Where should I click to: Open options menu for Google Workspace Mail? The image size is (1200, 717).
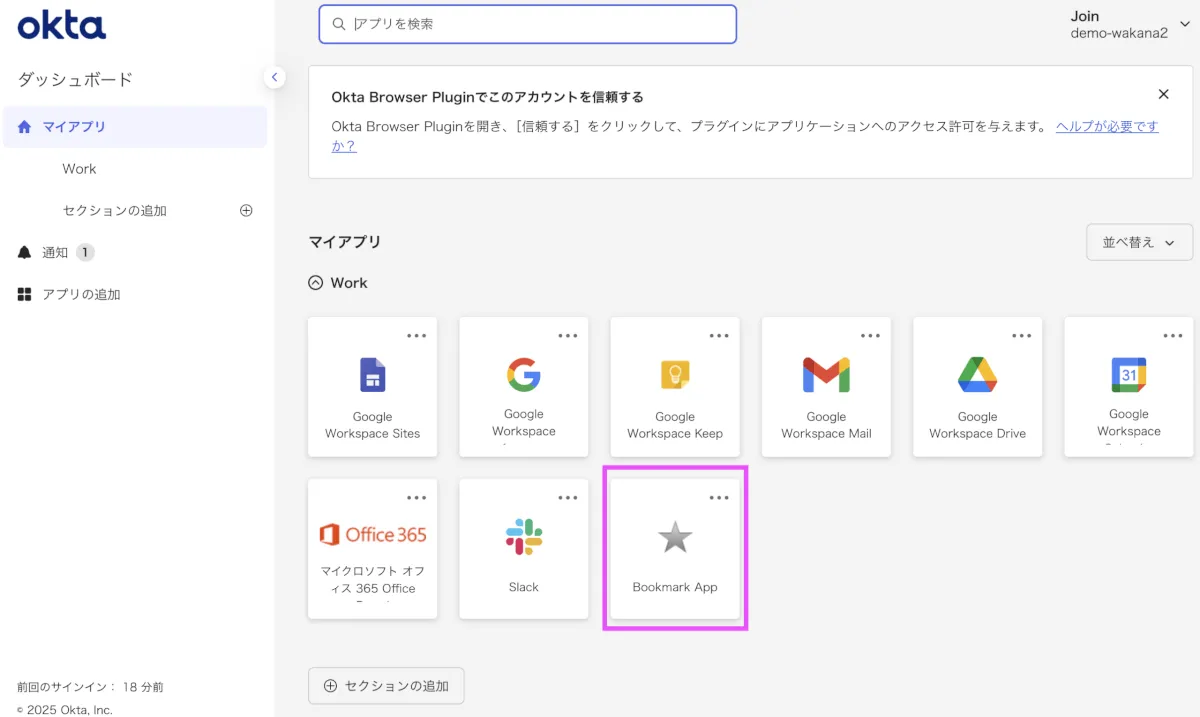pyautogui.click(x=870, y=336)
